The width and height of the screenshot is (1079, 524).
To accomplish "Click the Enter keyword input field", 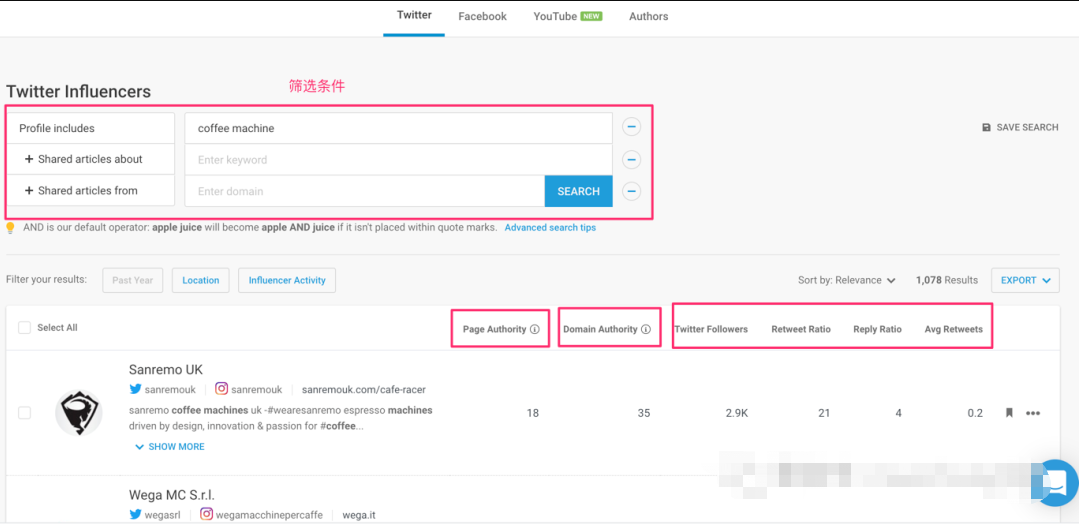I will click(398, 160).
